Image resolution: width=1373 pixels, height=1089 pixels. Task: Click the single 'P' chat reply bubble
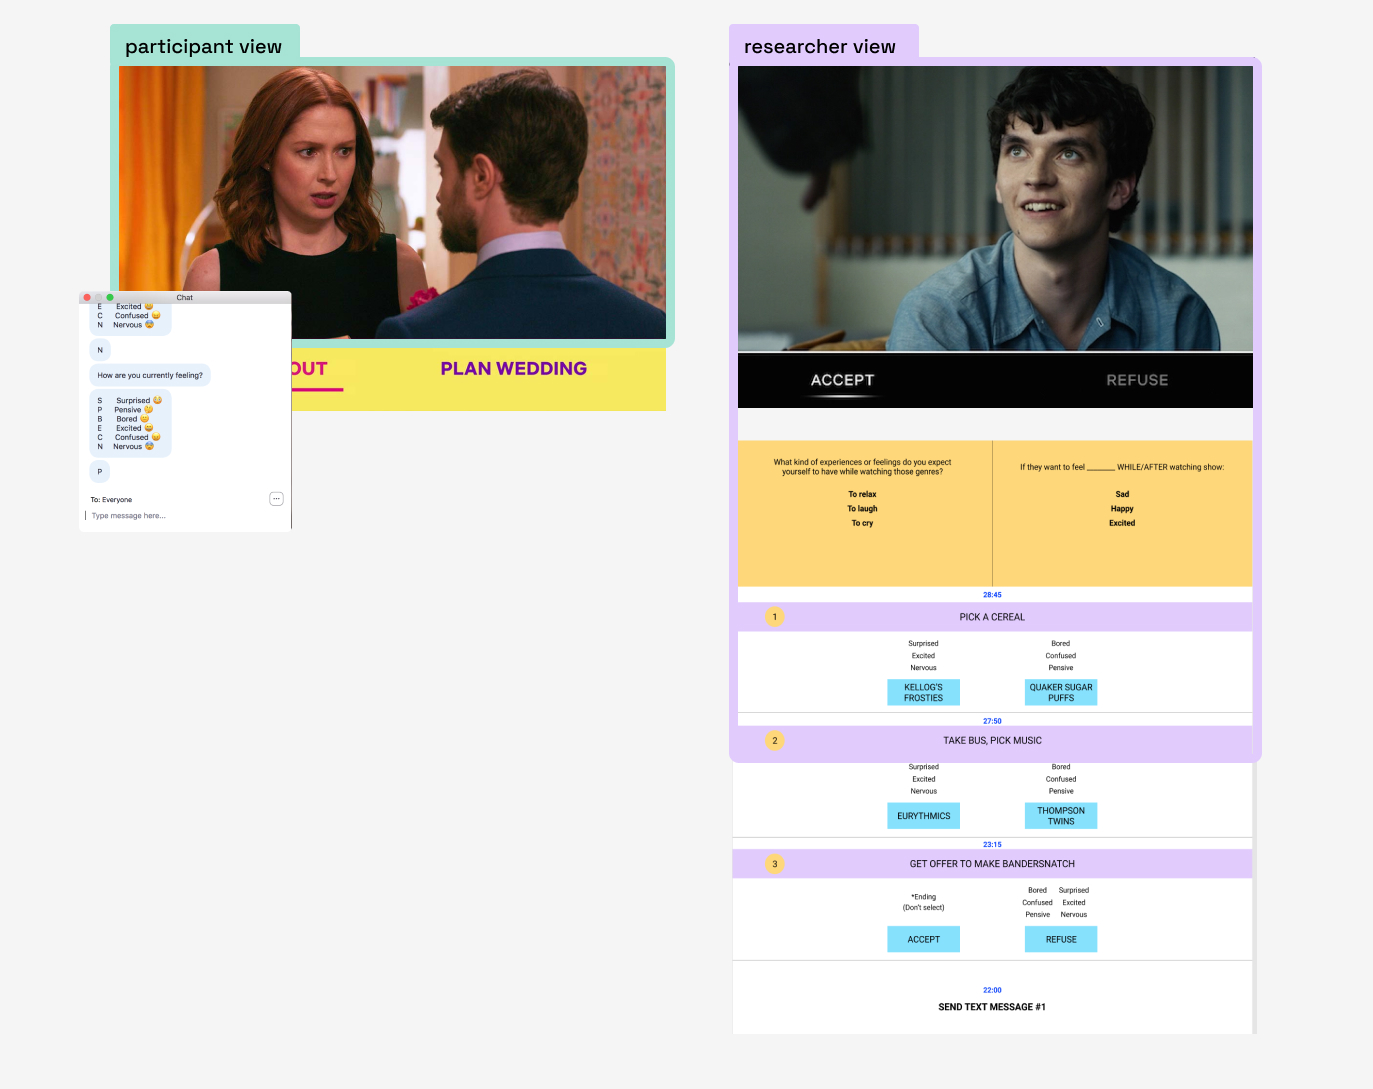coord(100,471)
